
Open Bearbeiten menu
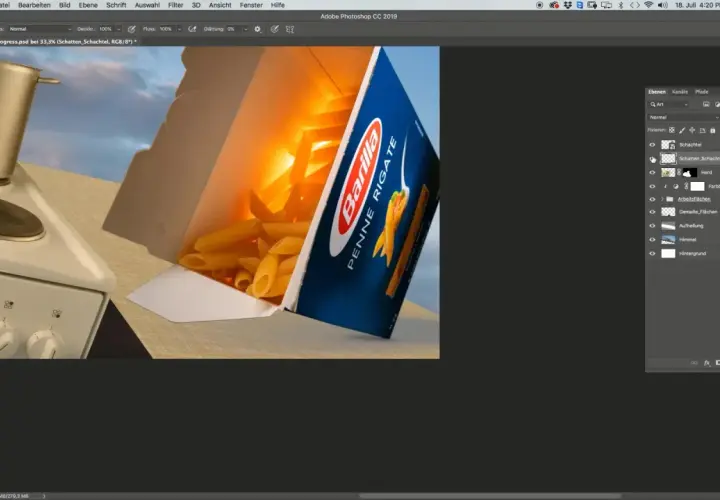point(34,5)
